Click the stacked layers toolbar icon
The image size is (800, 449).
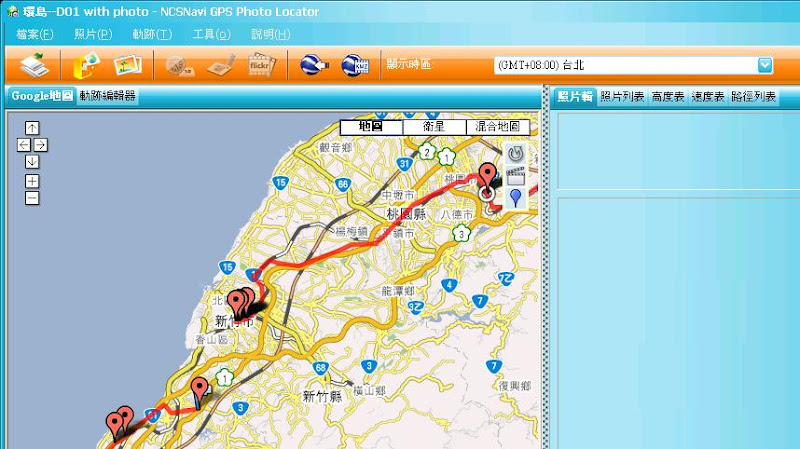pyautogui.click(x=35, y=65)
